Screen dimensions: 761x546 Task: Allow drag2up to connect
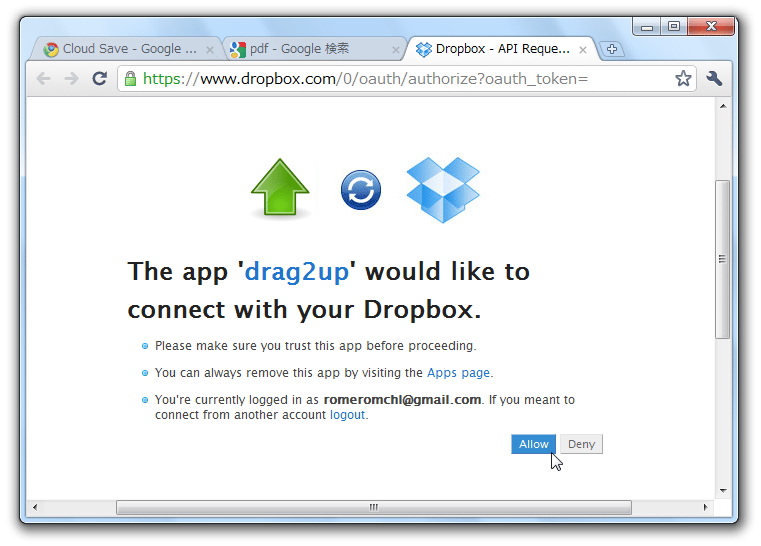coord(533,444)
